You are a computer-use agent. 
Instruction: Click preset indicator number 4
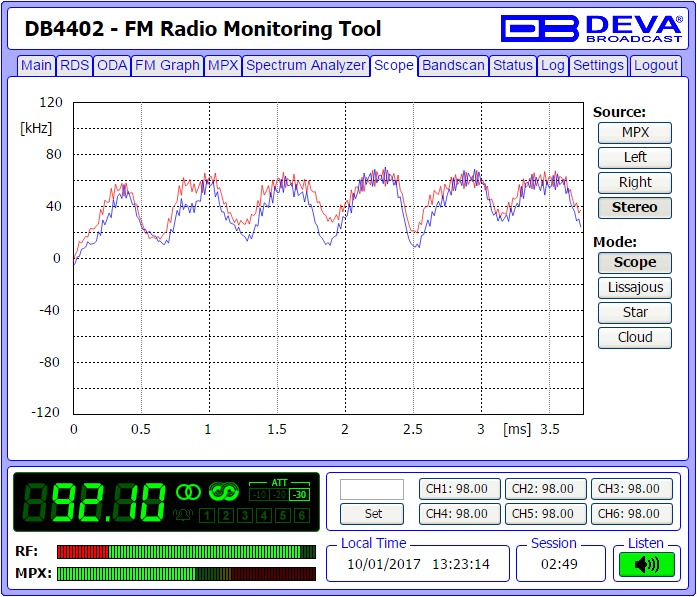coord(264,515)
